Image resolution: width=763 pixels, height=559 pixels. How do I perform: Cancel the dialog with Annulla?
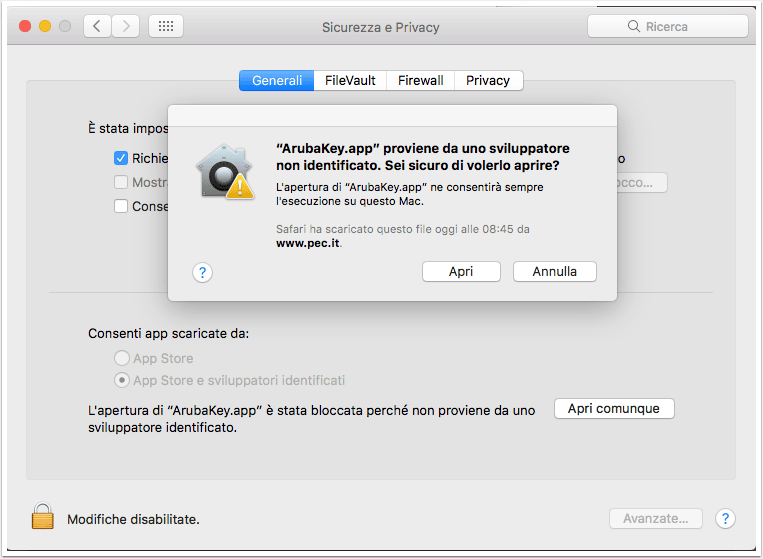click(x=555, y=271)
